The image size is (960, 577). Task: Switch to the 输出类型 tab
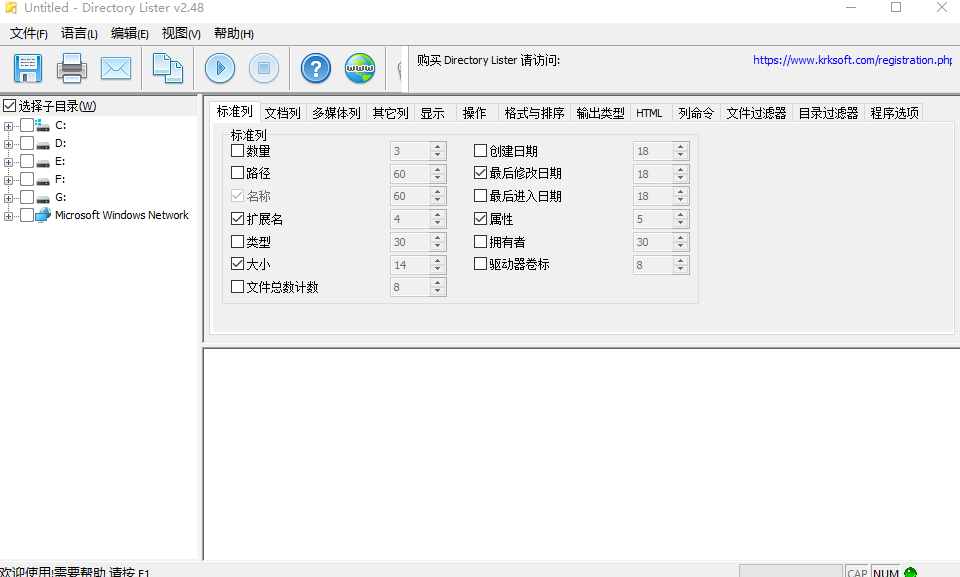600,113
